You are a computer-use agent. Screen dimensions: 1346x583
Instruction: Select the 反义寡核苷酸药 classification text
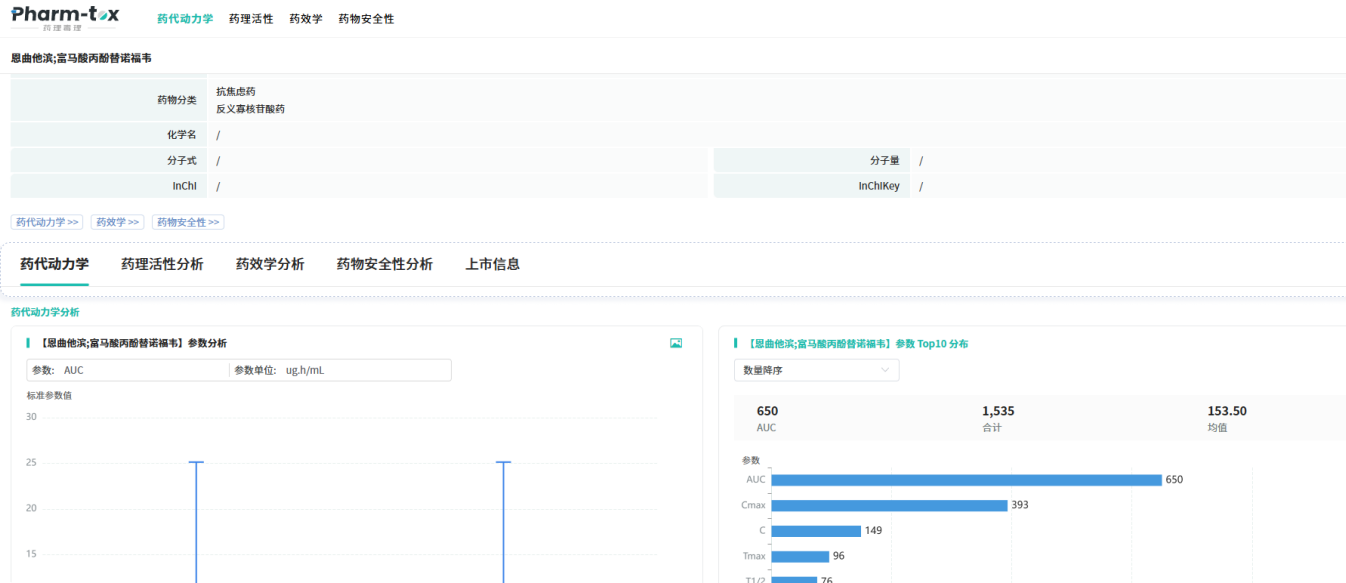pos(250,109)
